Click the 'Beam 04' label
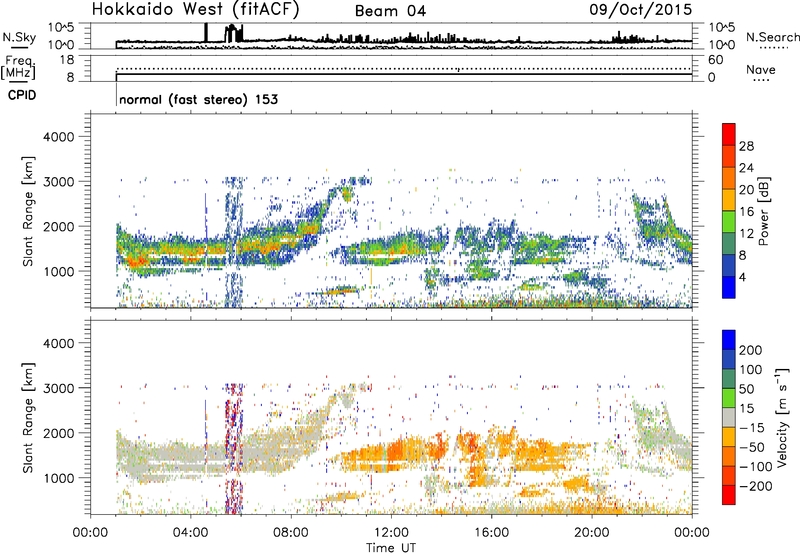This screenshot has height=554, width=800. pyautogui.click(x=390, y=11)
